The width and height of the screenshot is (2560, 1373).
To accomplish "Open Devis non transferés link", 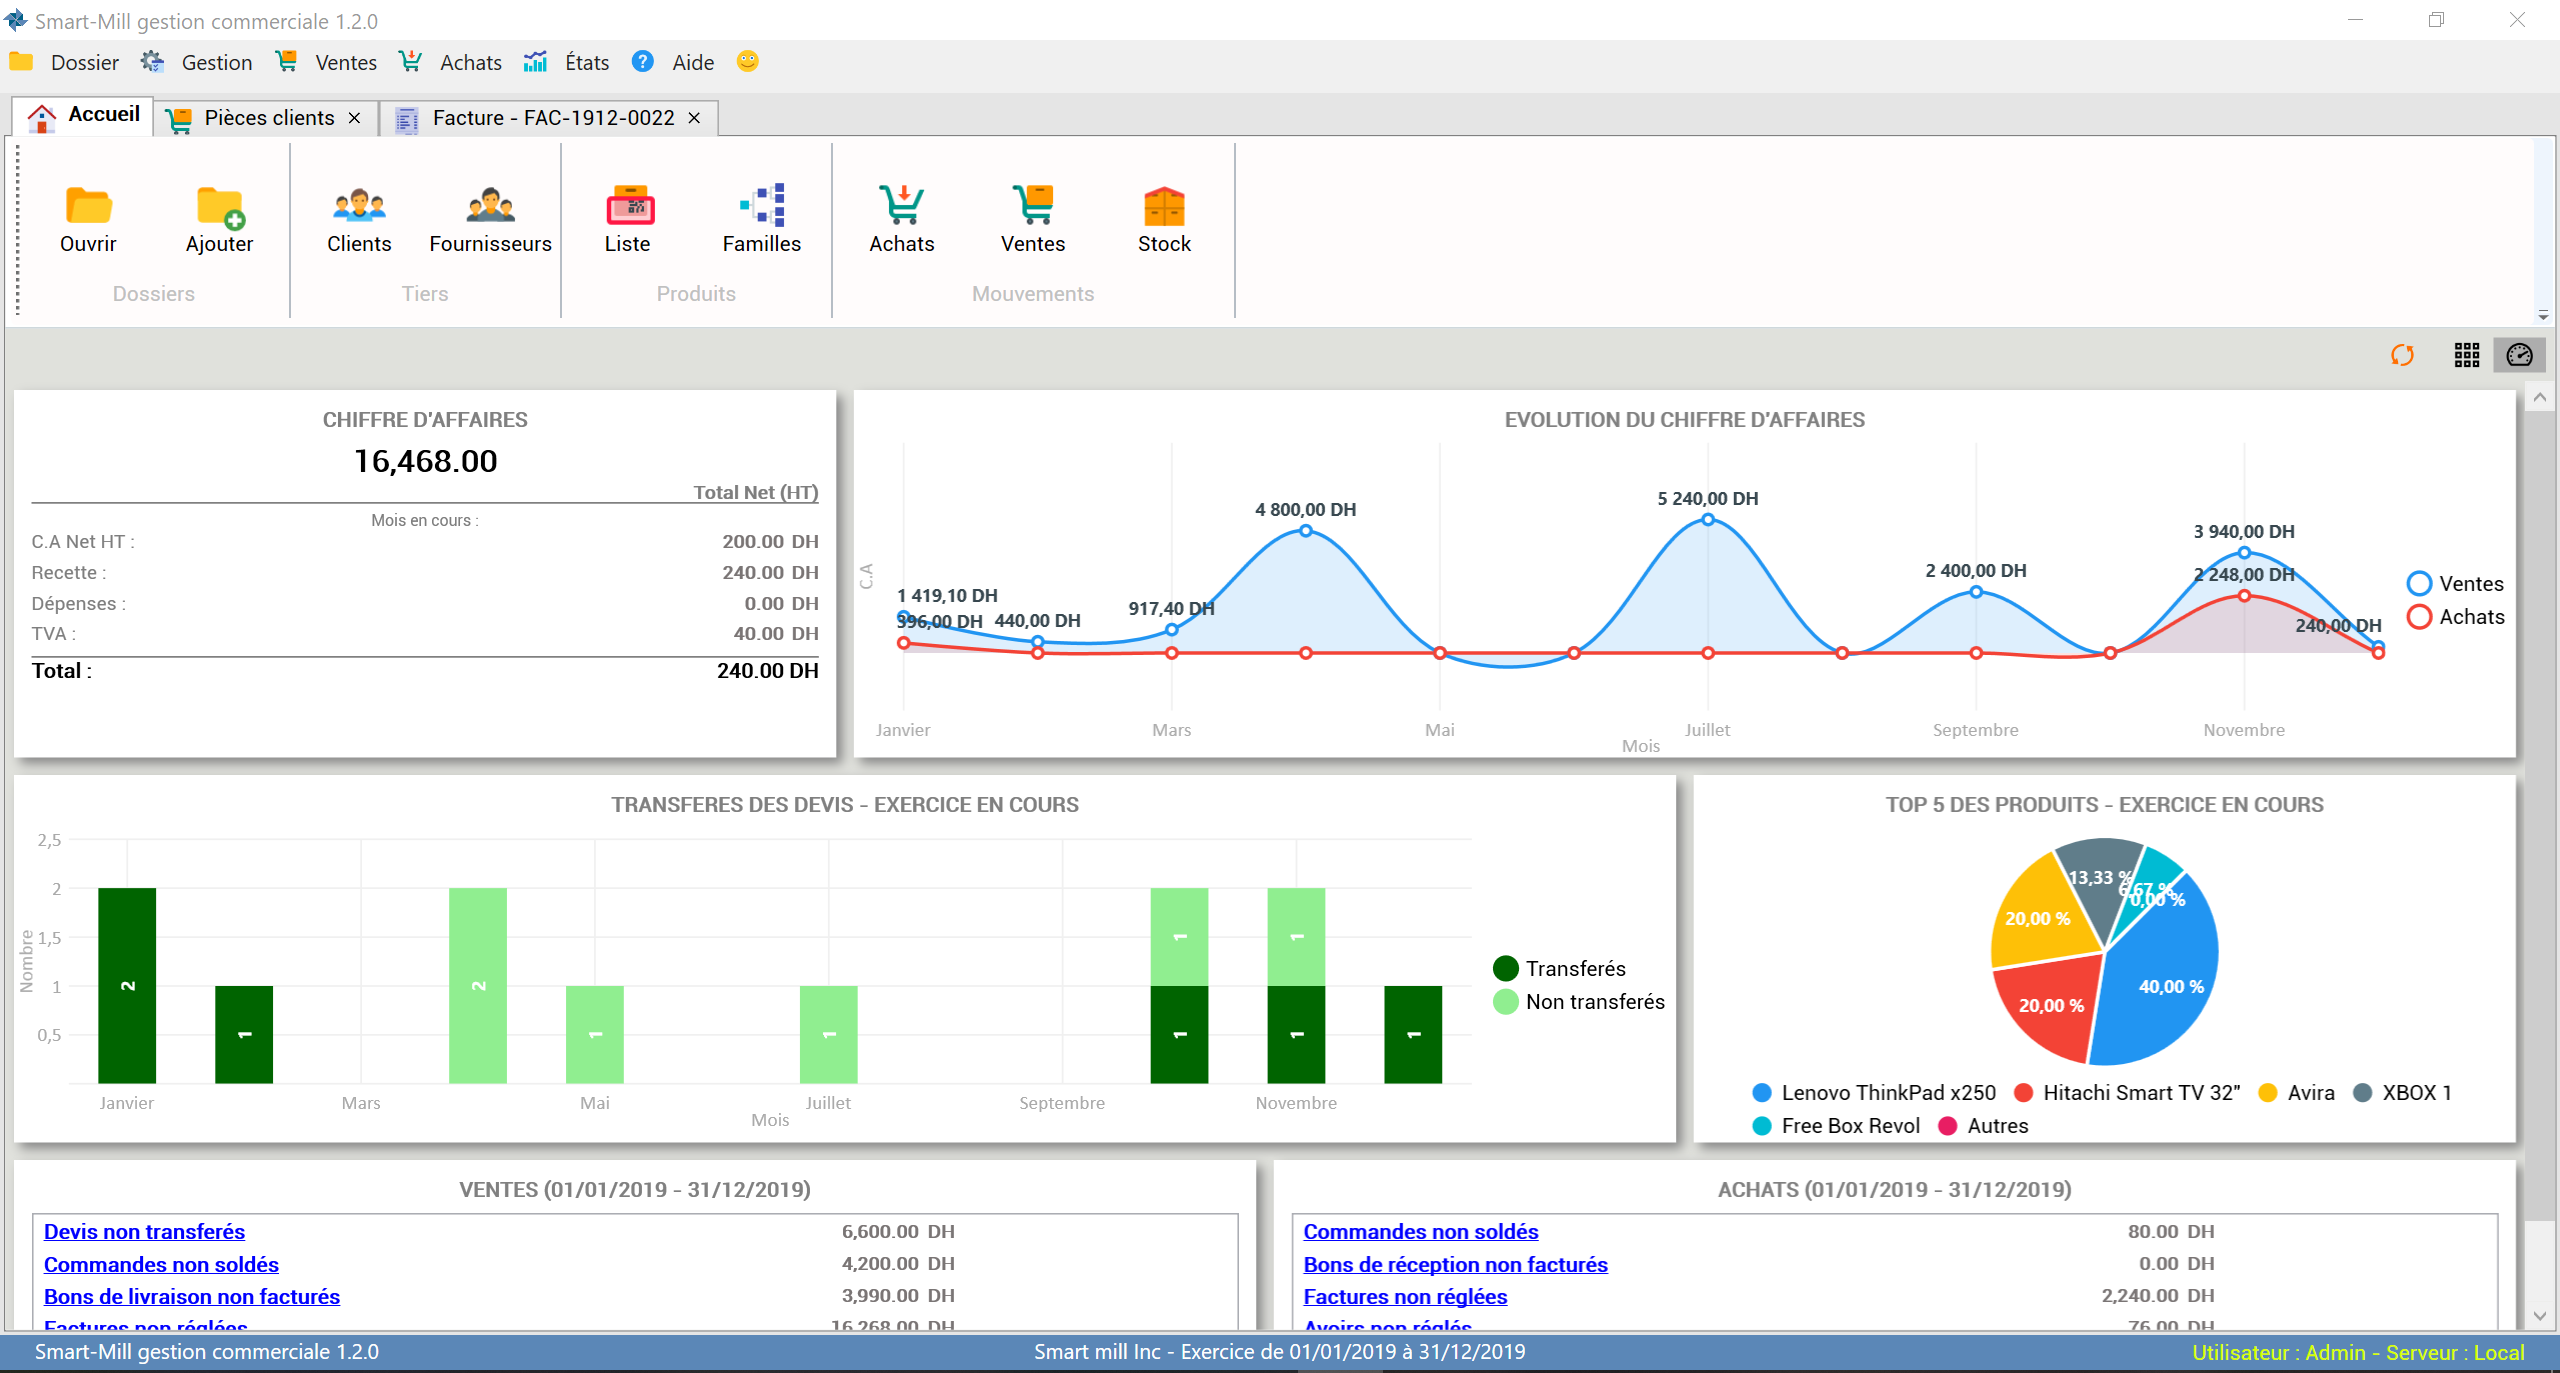I will coord(144,1232).
